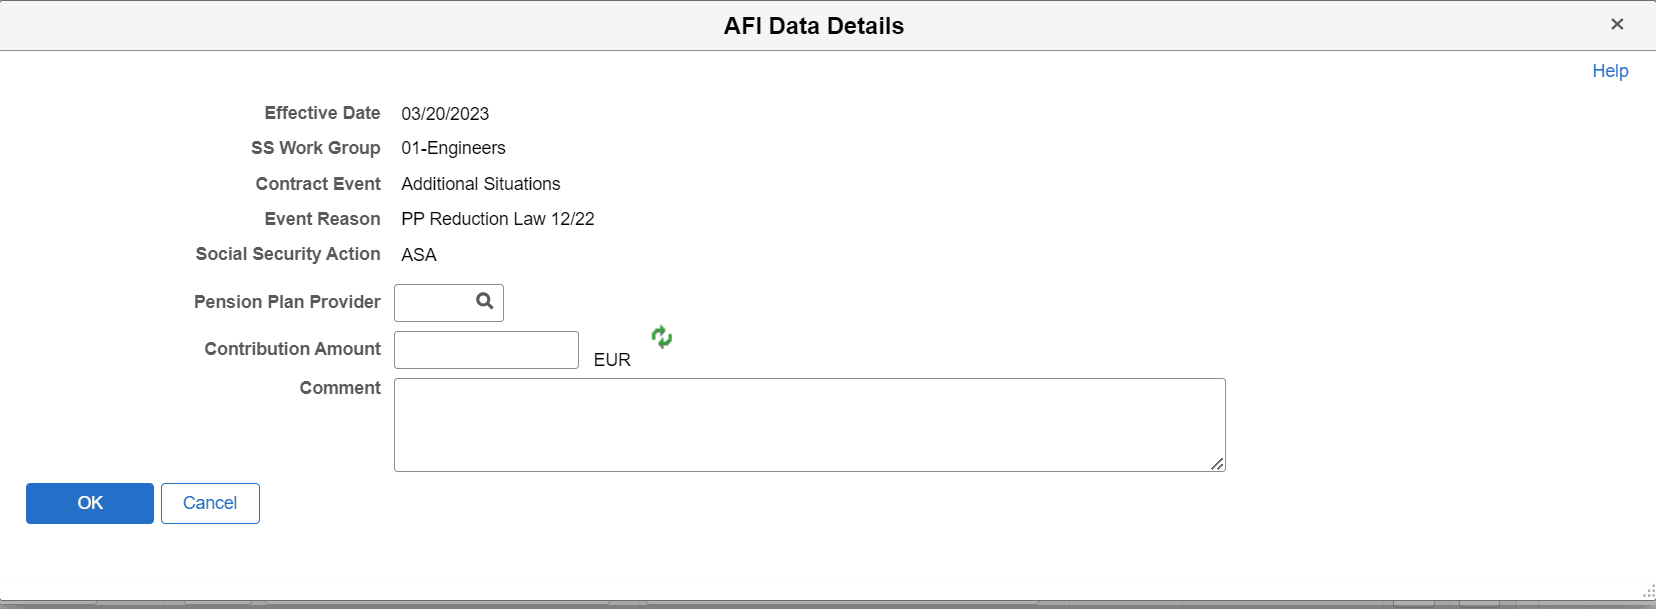This screenshot has height=609, width=1656.
Task: Cancel the AFI Data Details entry
Action: [x=210, y=503]
